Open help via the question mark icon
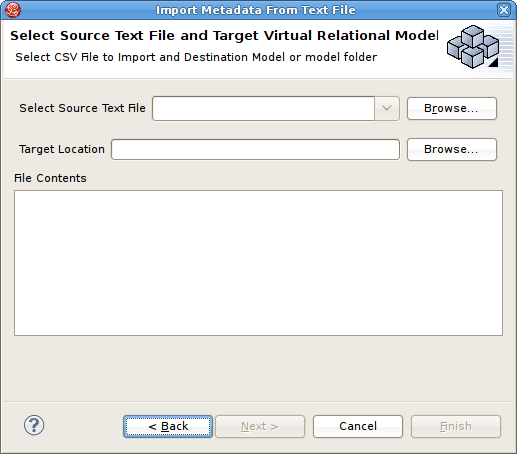The image size is (517, 454). (x=34, y=425)
